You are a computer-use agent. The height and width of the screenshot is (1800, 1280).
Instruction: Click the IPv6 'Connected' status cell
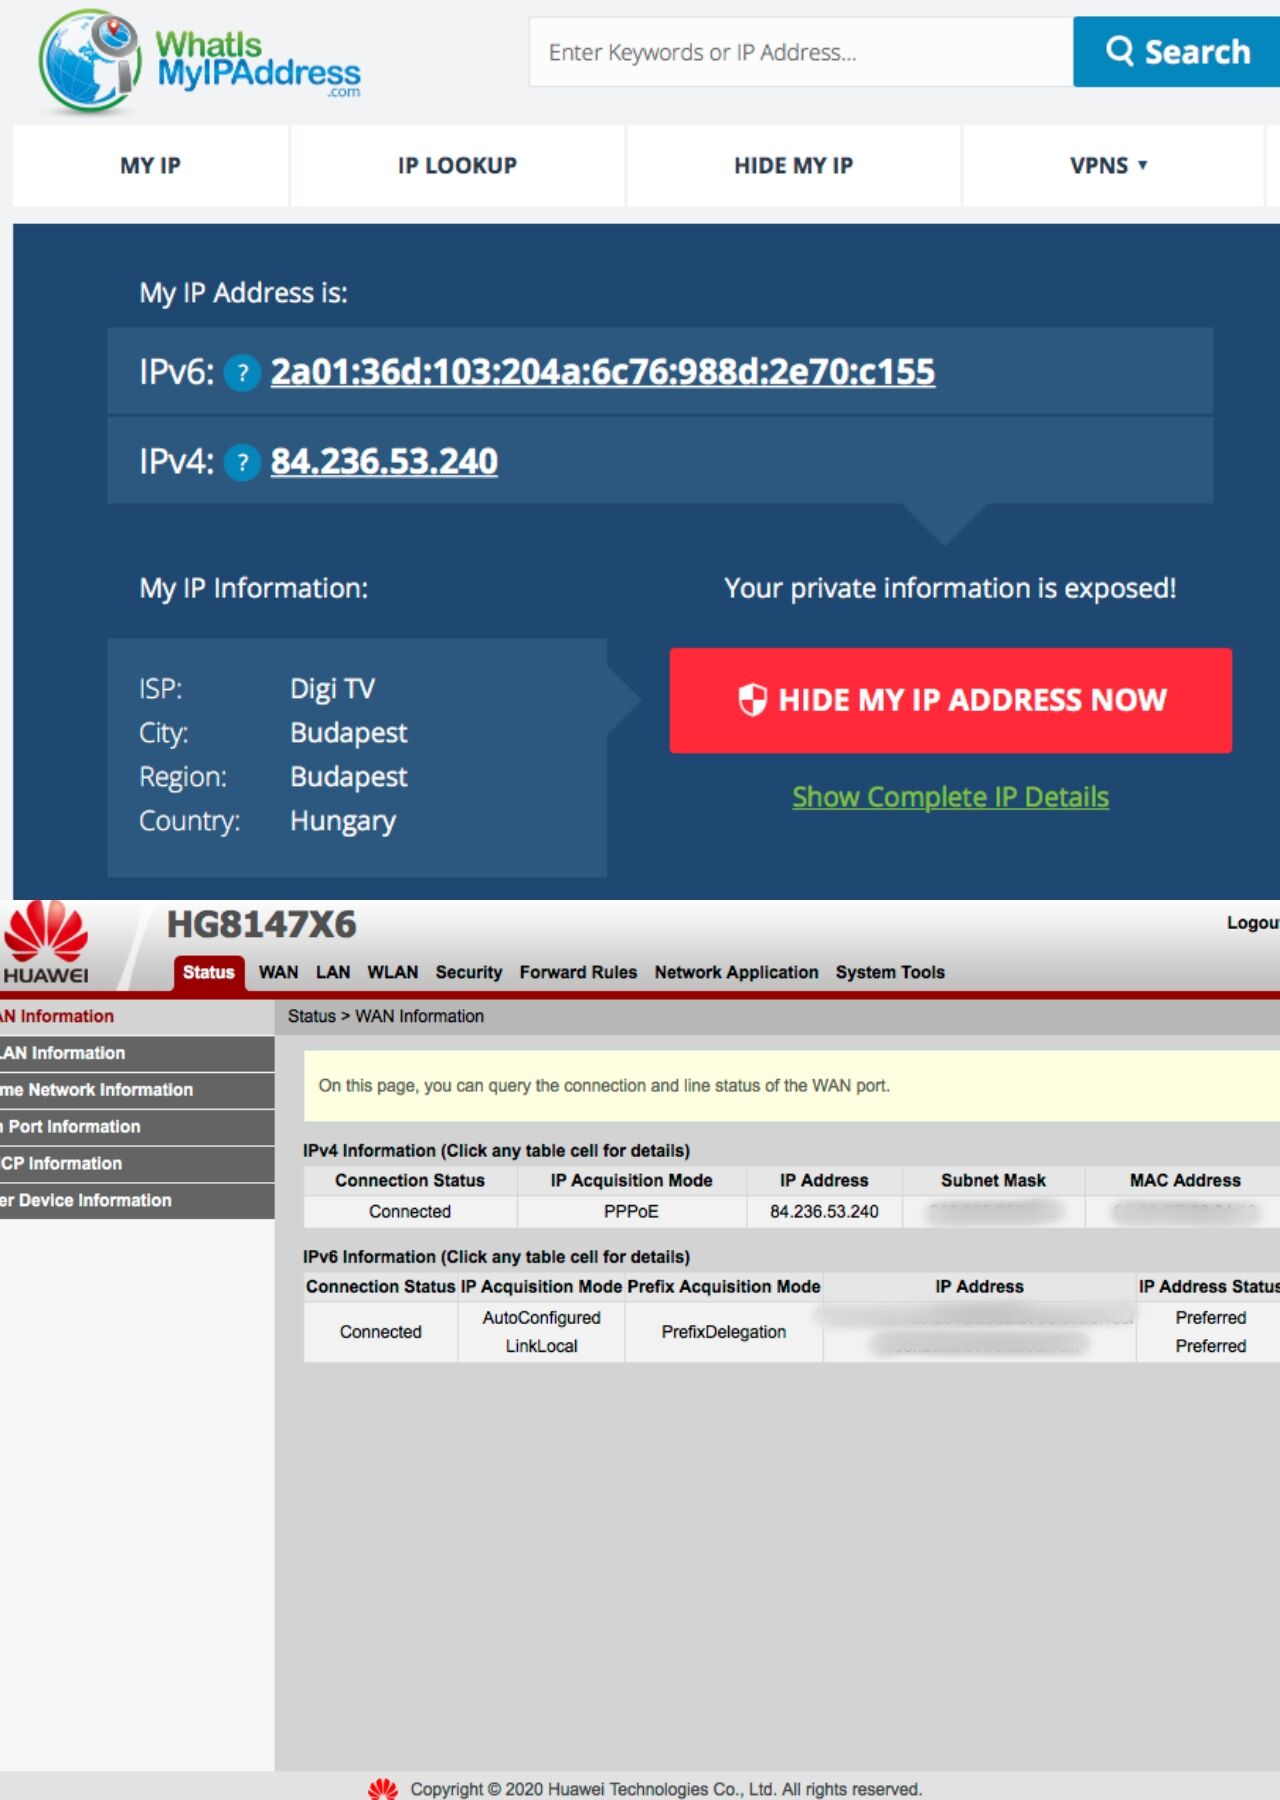381,1332
